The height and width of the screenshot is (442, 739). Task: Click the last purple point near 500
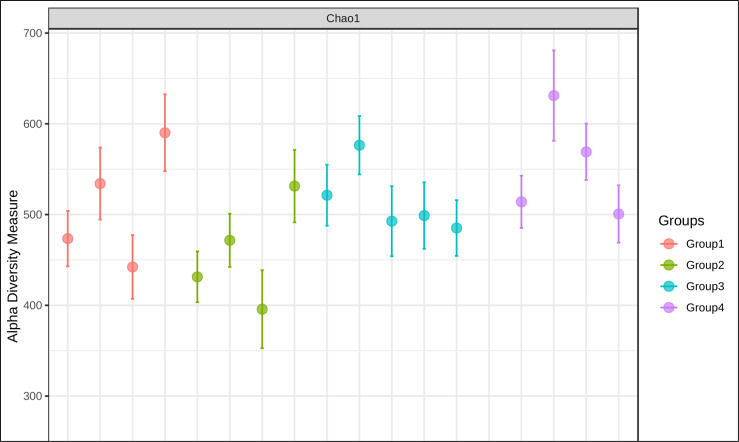tap(618, 214)
